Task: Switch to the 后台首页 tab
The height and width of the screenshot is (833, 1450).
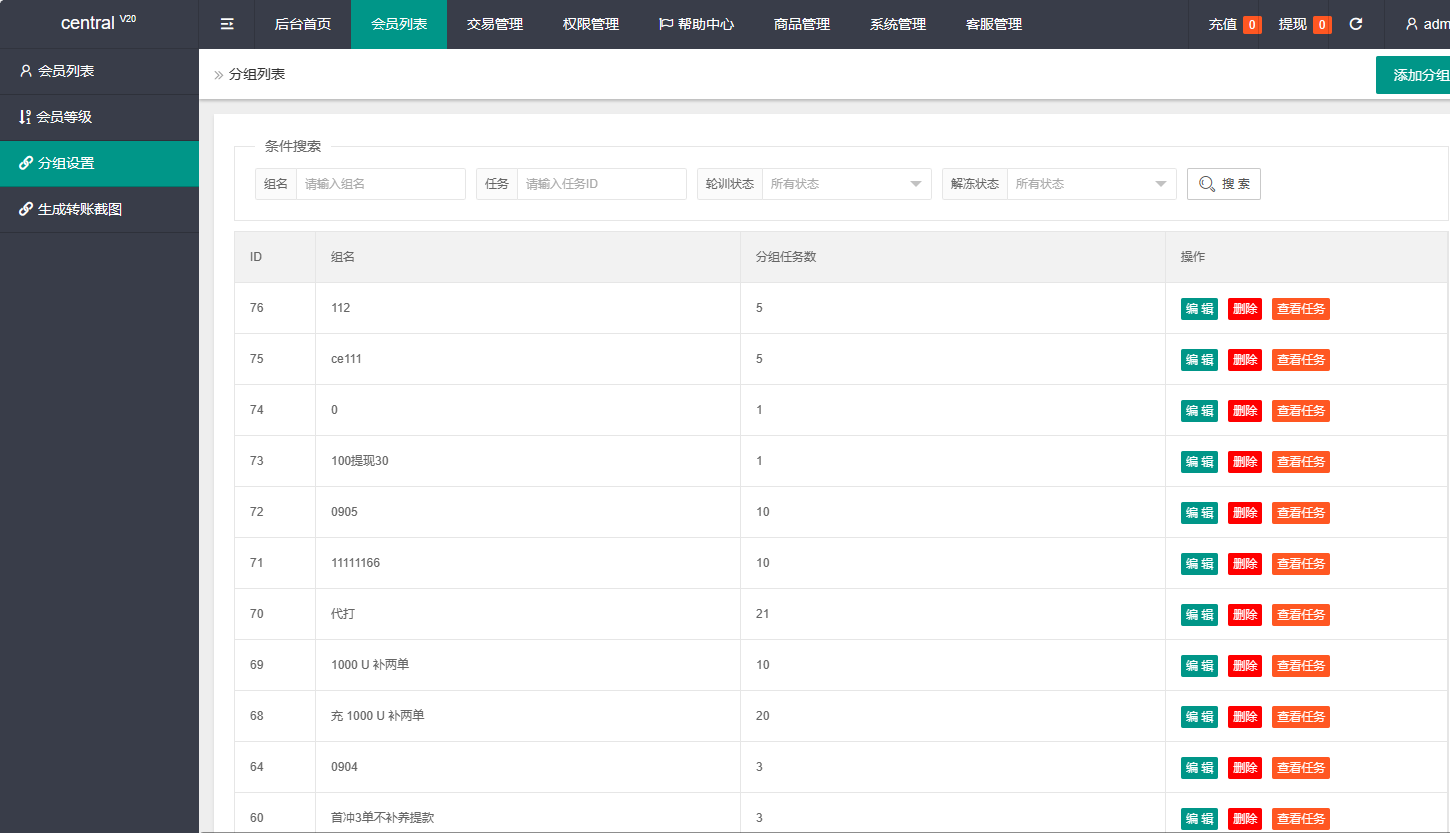Action: click(303, 24)
